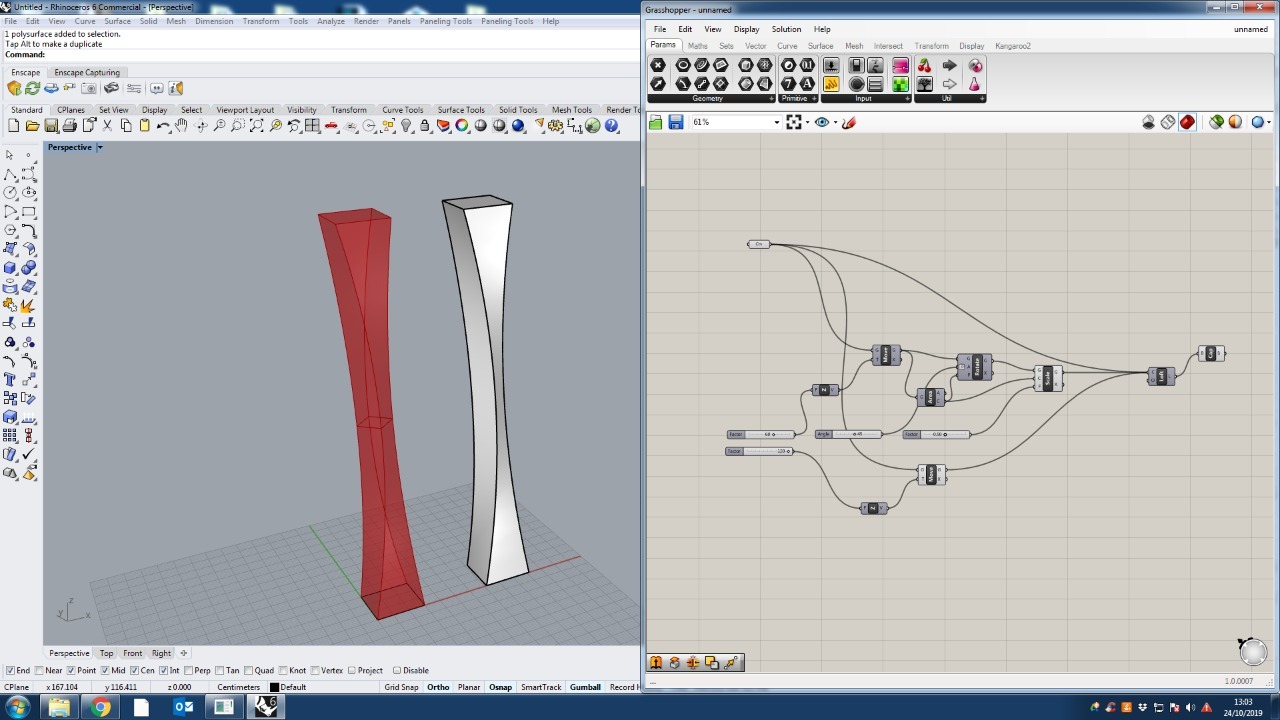Expand the Primitive panel in Grasshopper
The height and width of the screenshot is (720, 1280).
[814, 98]
